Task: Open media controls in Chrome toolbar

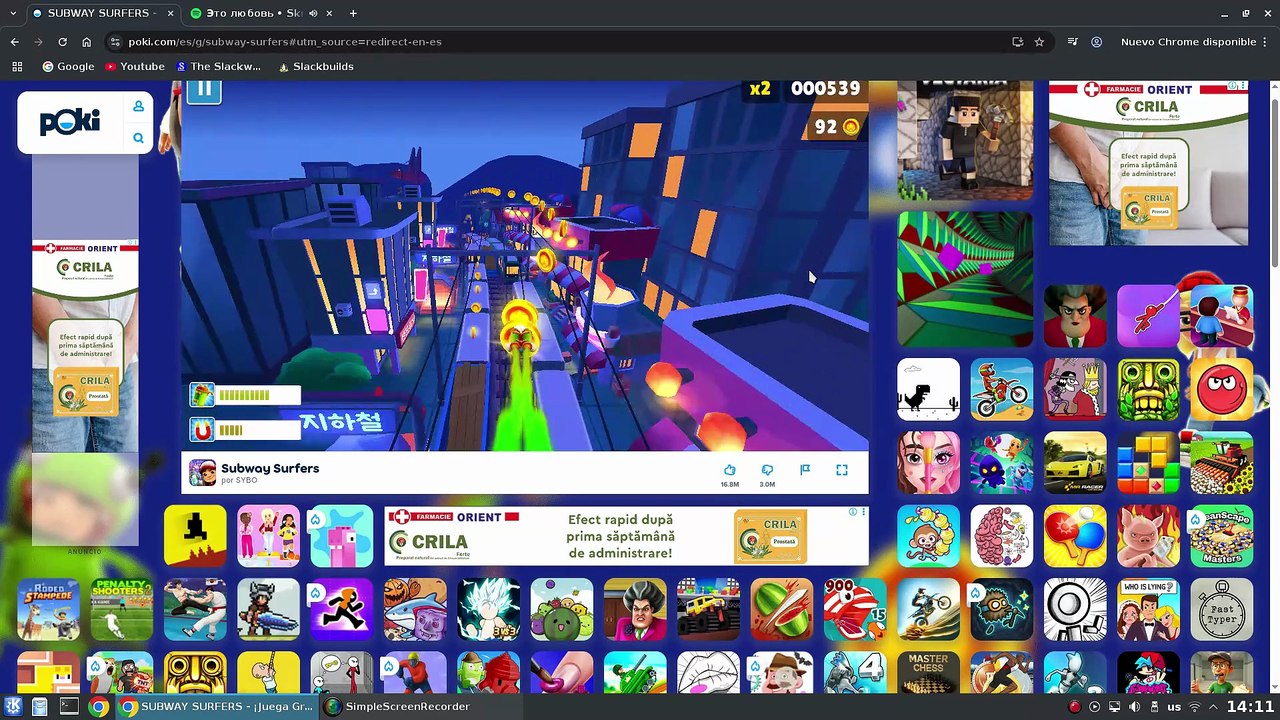Action: point(1072,42)
